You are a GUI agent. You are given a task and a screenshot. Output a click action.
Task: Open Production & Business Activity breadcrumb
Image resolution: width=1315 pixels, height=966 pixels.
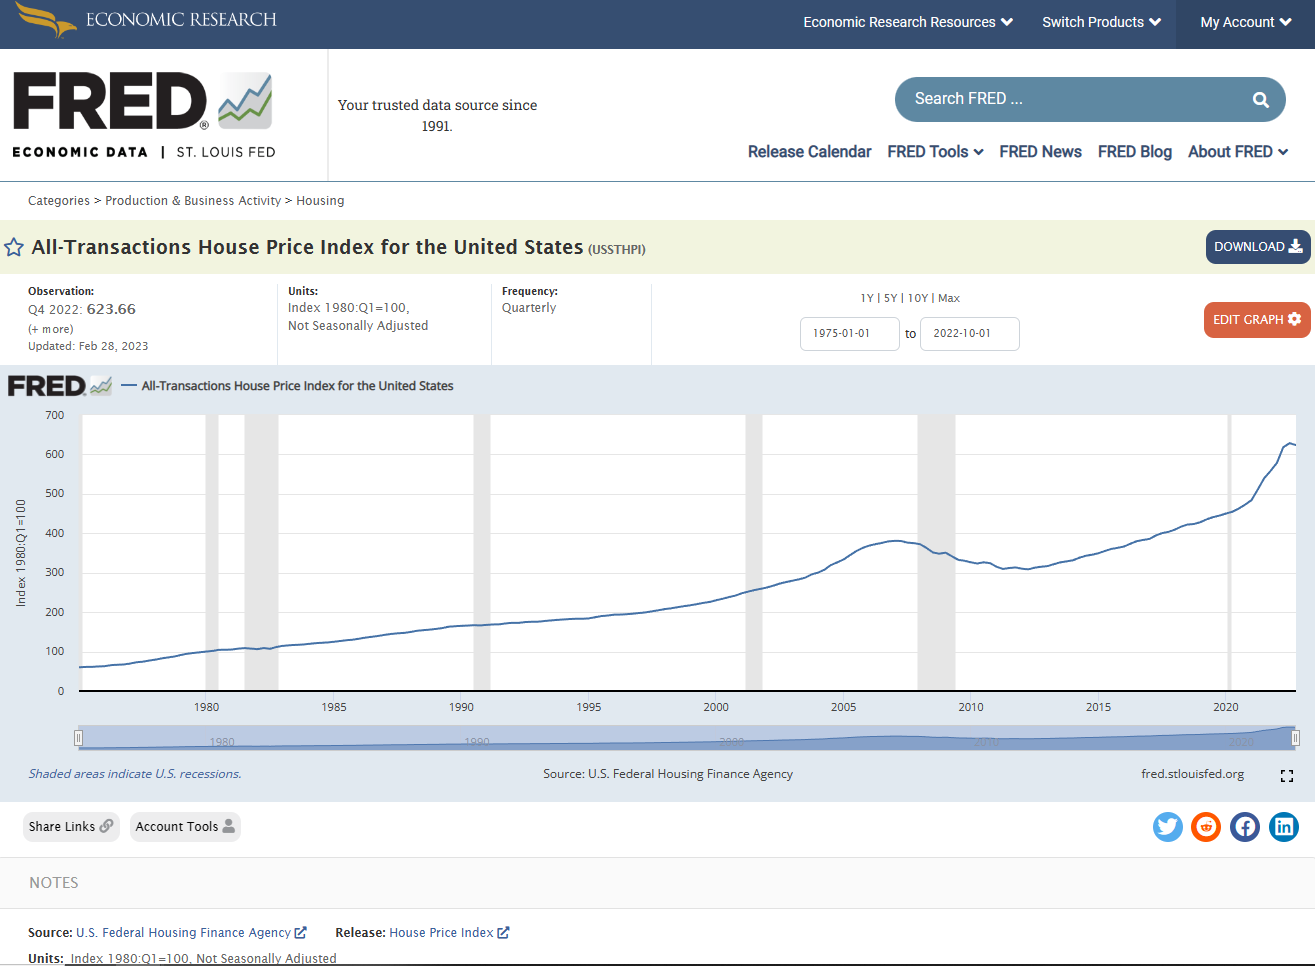click(x=193, y=201)
